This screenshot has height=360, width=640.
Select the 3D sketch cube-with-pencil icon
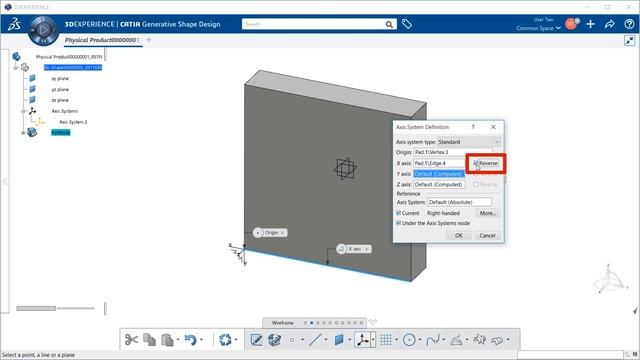[x=274, y=340]
